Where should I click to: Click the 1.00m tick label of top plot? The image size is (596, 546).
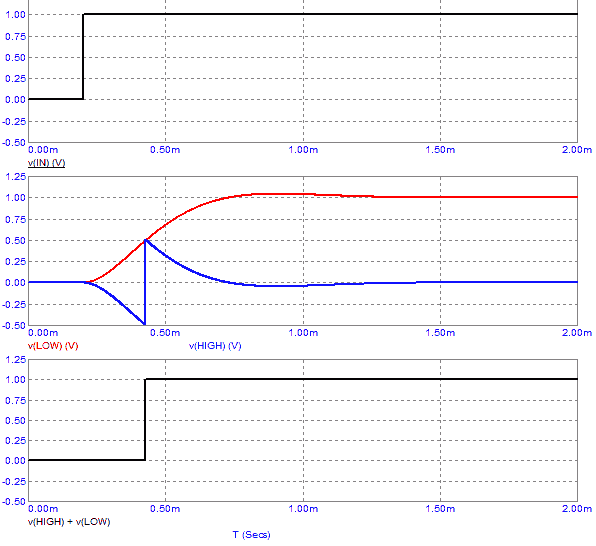pos(303,150)
